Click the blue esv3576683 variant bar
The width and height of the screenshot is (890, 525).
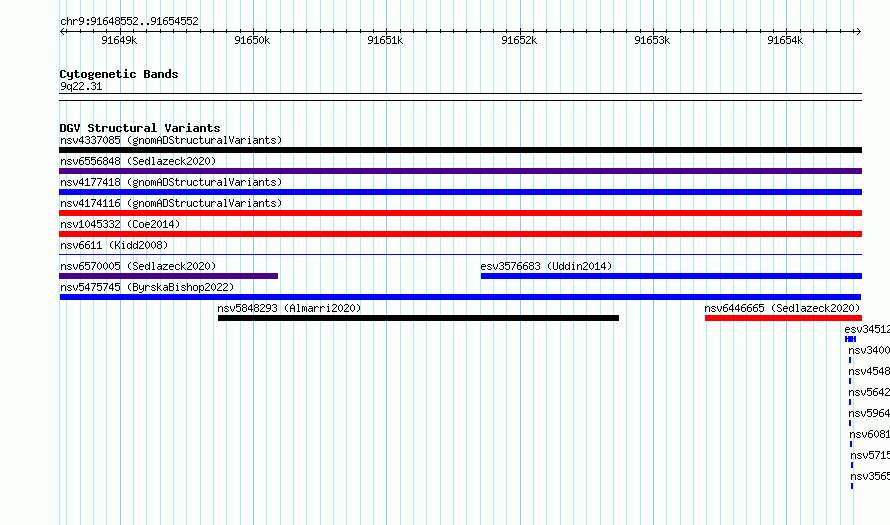671,276
